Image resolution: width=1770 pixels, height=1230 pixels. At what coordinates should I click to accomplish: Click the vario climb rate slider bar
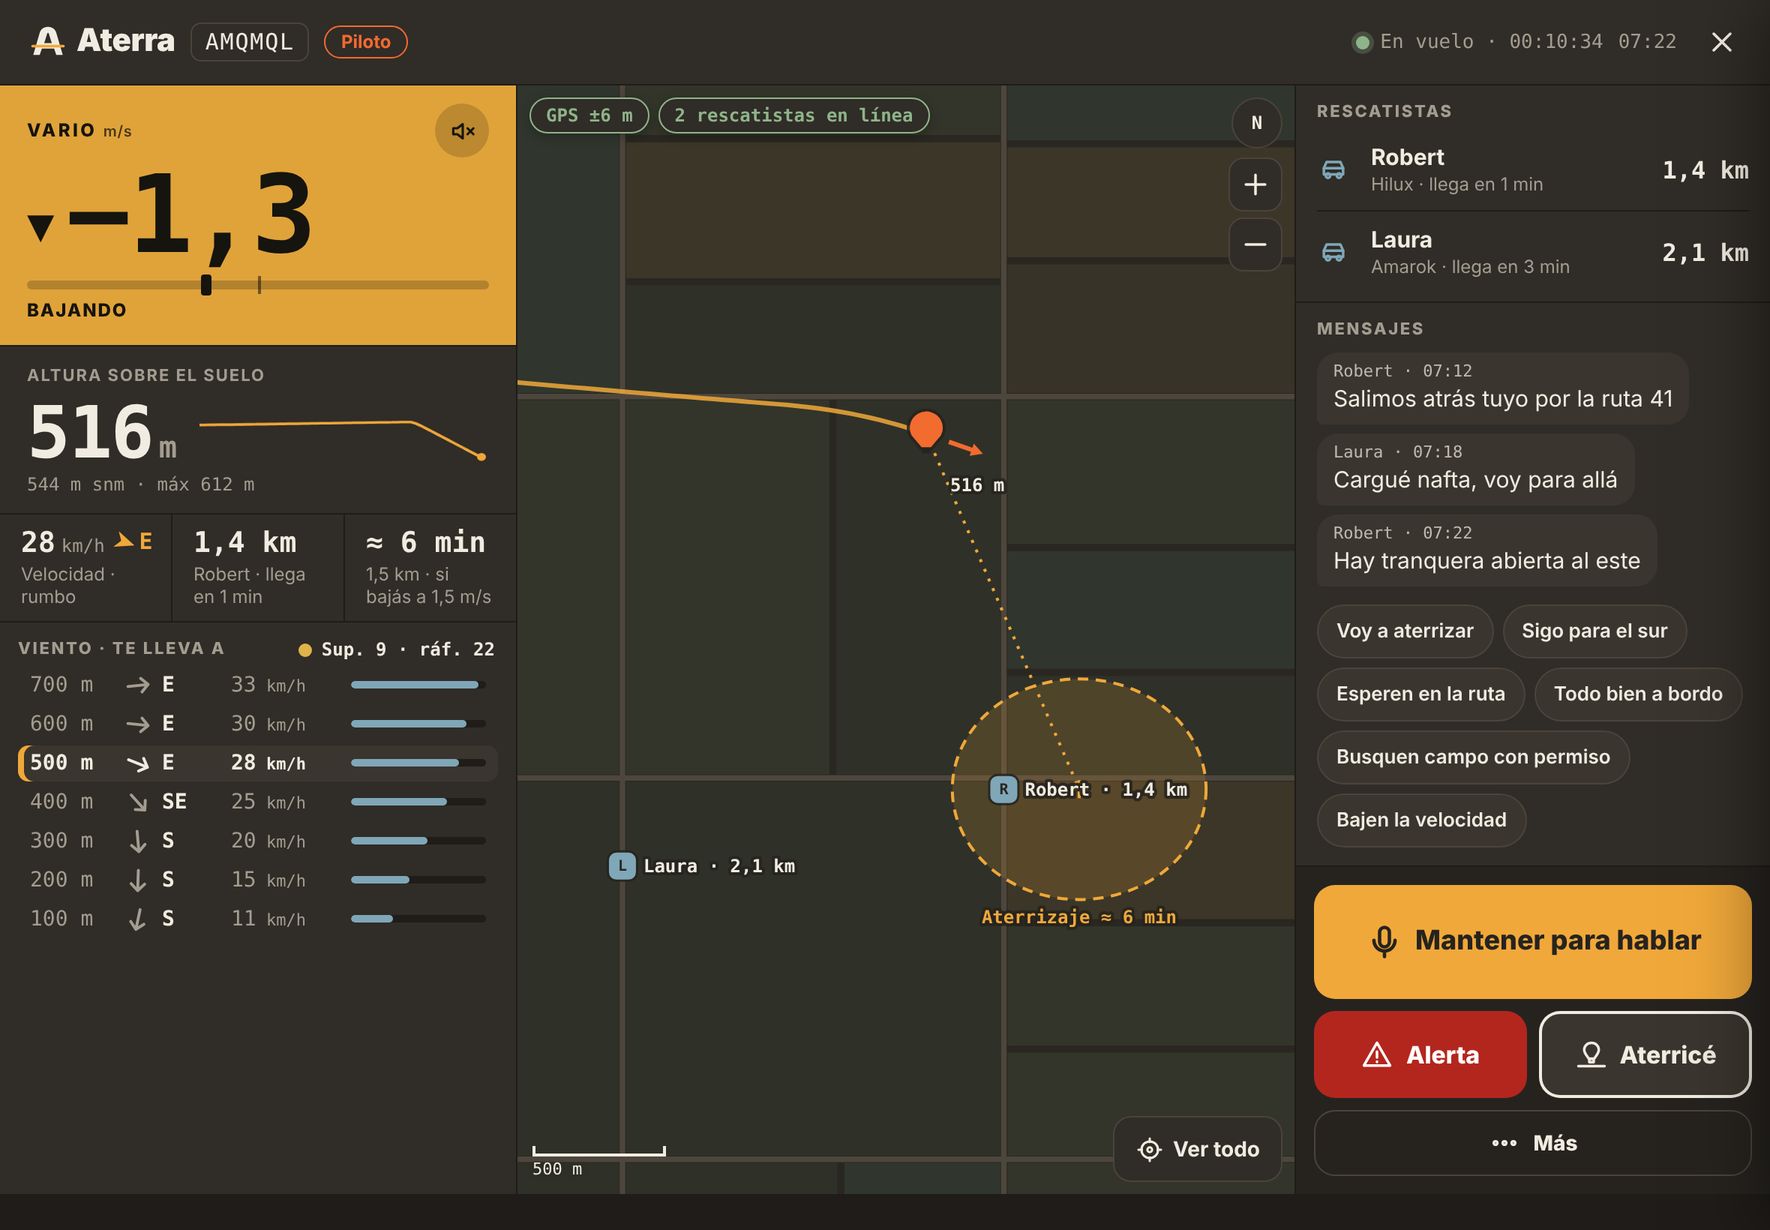click(x=258, y=285)
